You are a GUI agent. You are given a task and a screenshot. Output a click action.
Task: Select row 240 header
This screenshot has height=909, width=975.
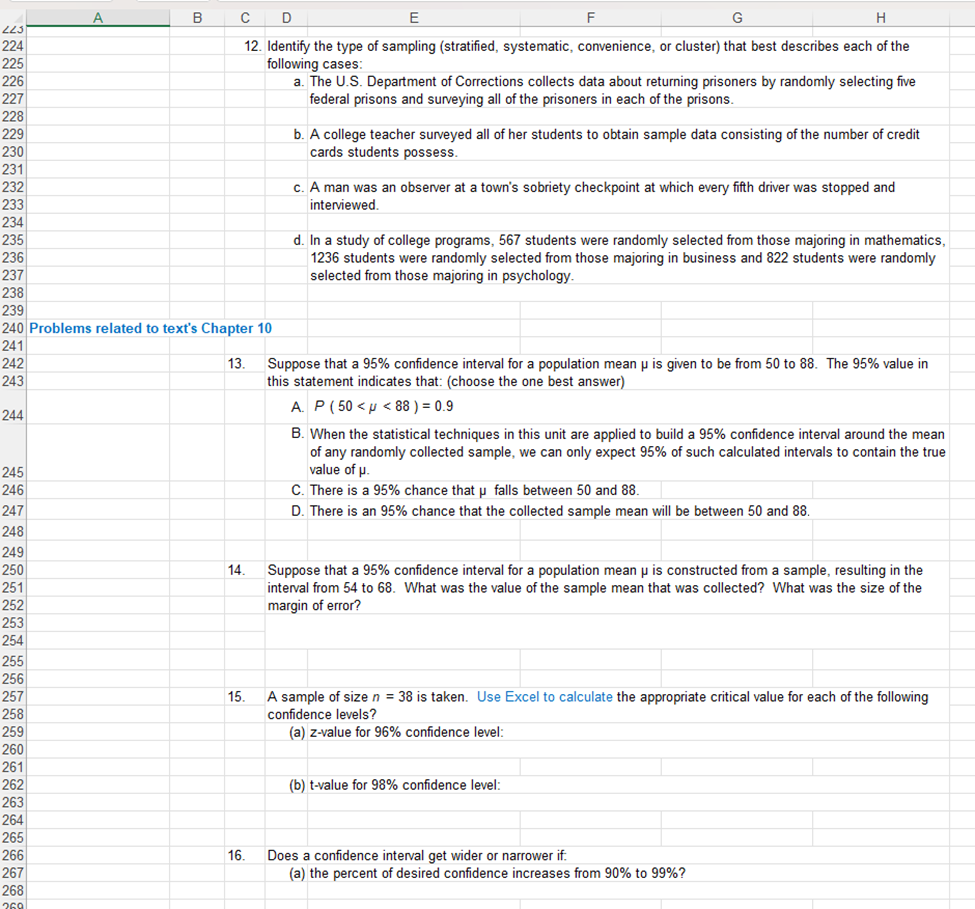pyautogui.click(x=13, y=327)
